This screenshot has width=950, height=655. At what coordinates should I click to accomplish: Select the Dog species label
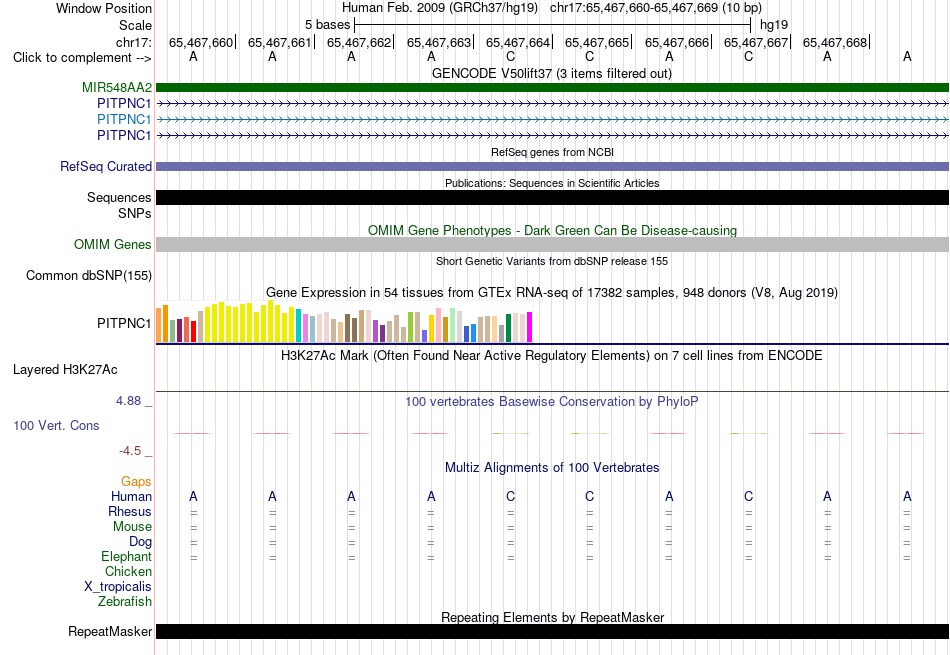pos(140,542)
